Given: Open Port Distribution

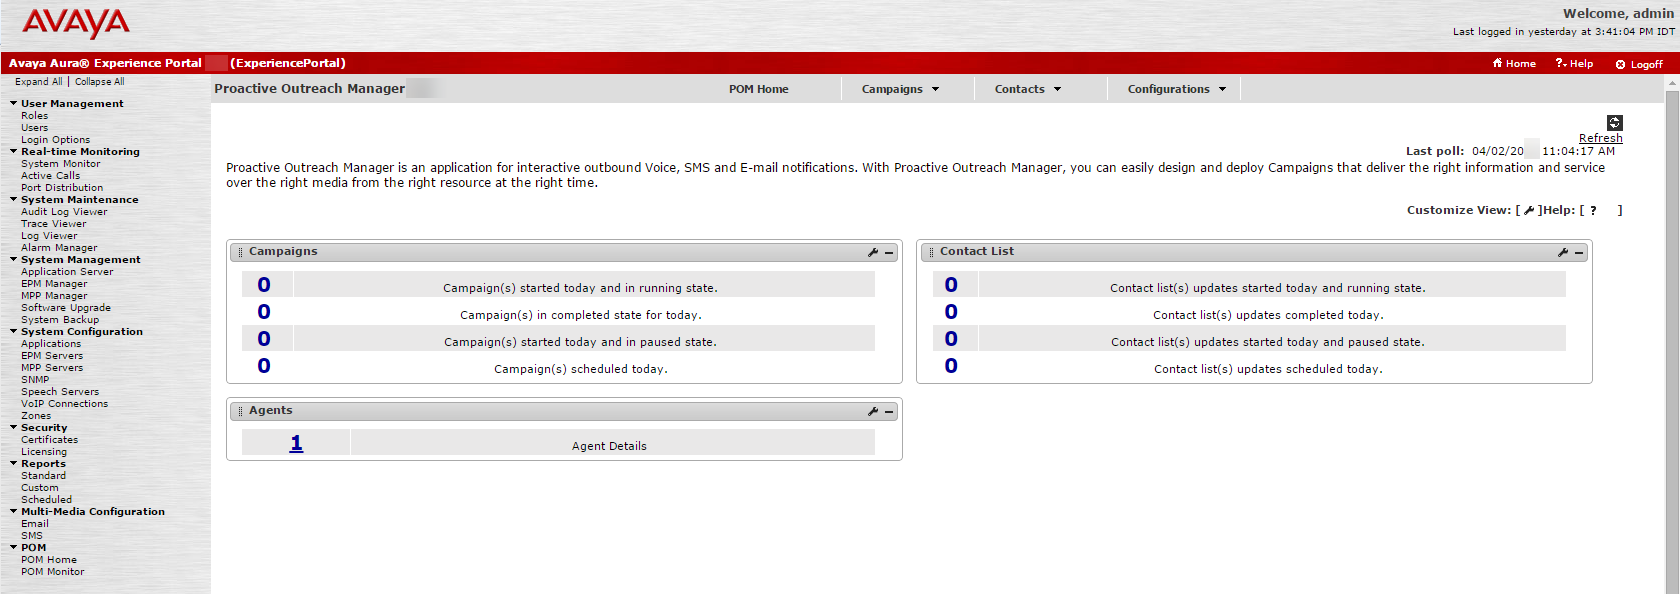Looking at the screenshot, I should (62, 188).
